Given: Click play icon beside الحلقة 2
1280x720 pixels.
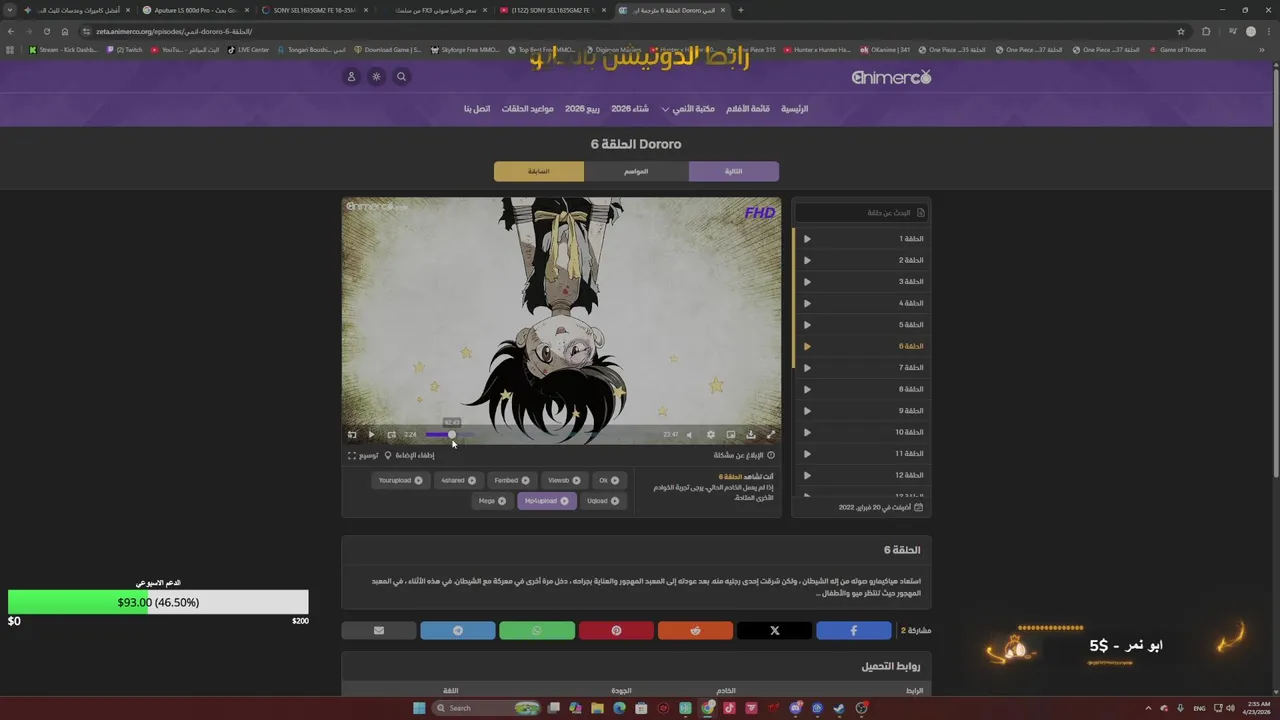Looking at the screenshot, I should point(807,261).
